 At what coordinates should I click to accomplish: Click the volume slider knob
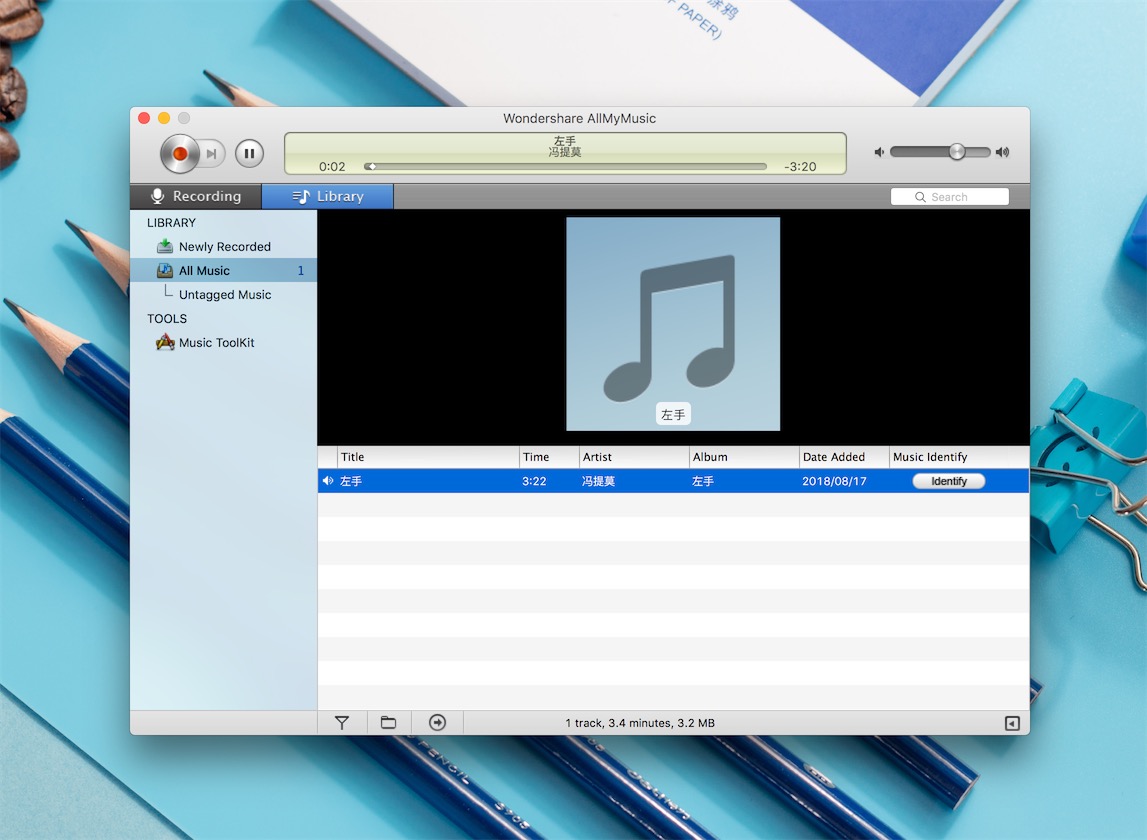tap(957, 152)
